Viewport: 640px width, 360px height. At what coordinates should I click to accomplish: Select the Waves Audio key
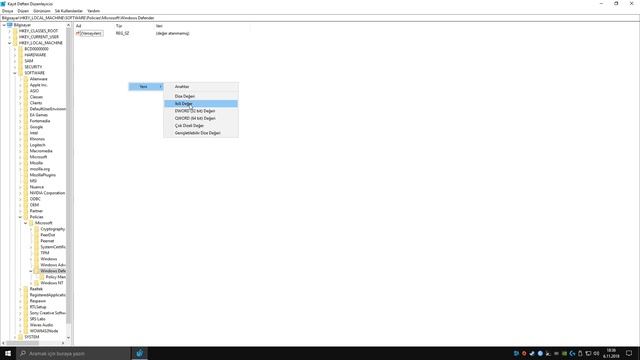[41, 325]
